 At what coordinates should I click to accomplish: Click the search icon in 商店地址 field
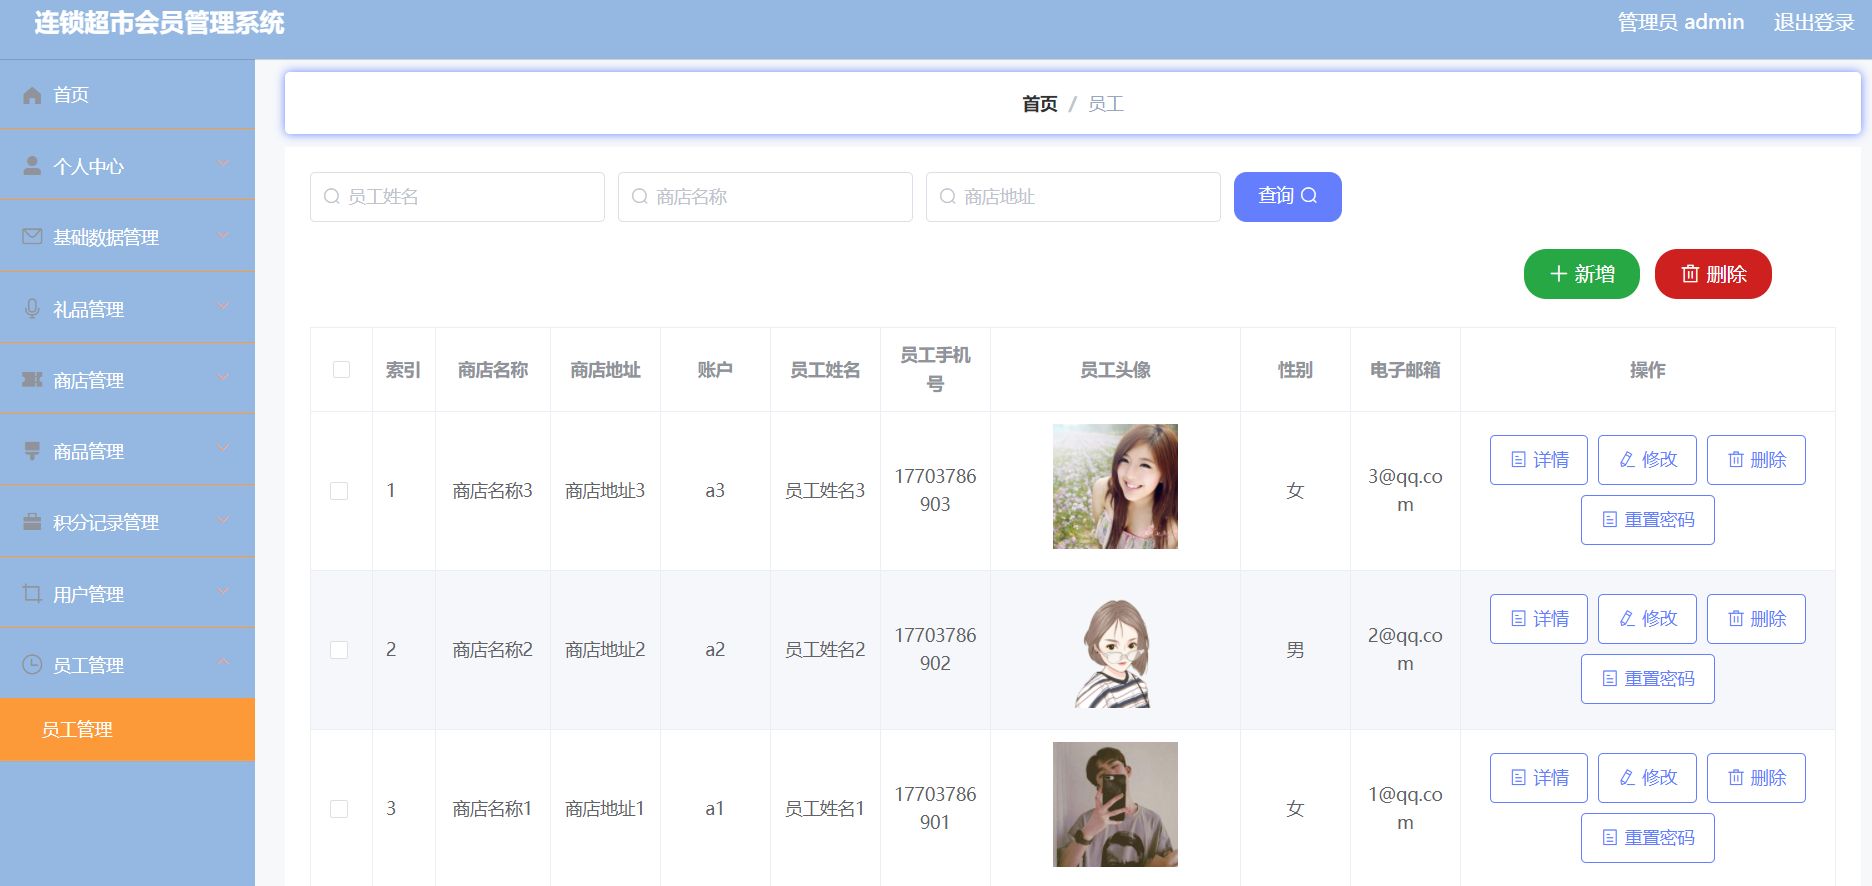point(948,197)
